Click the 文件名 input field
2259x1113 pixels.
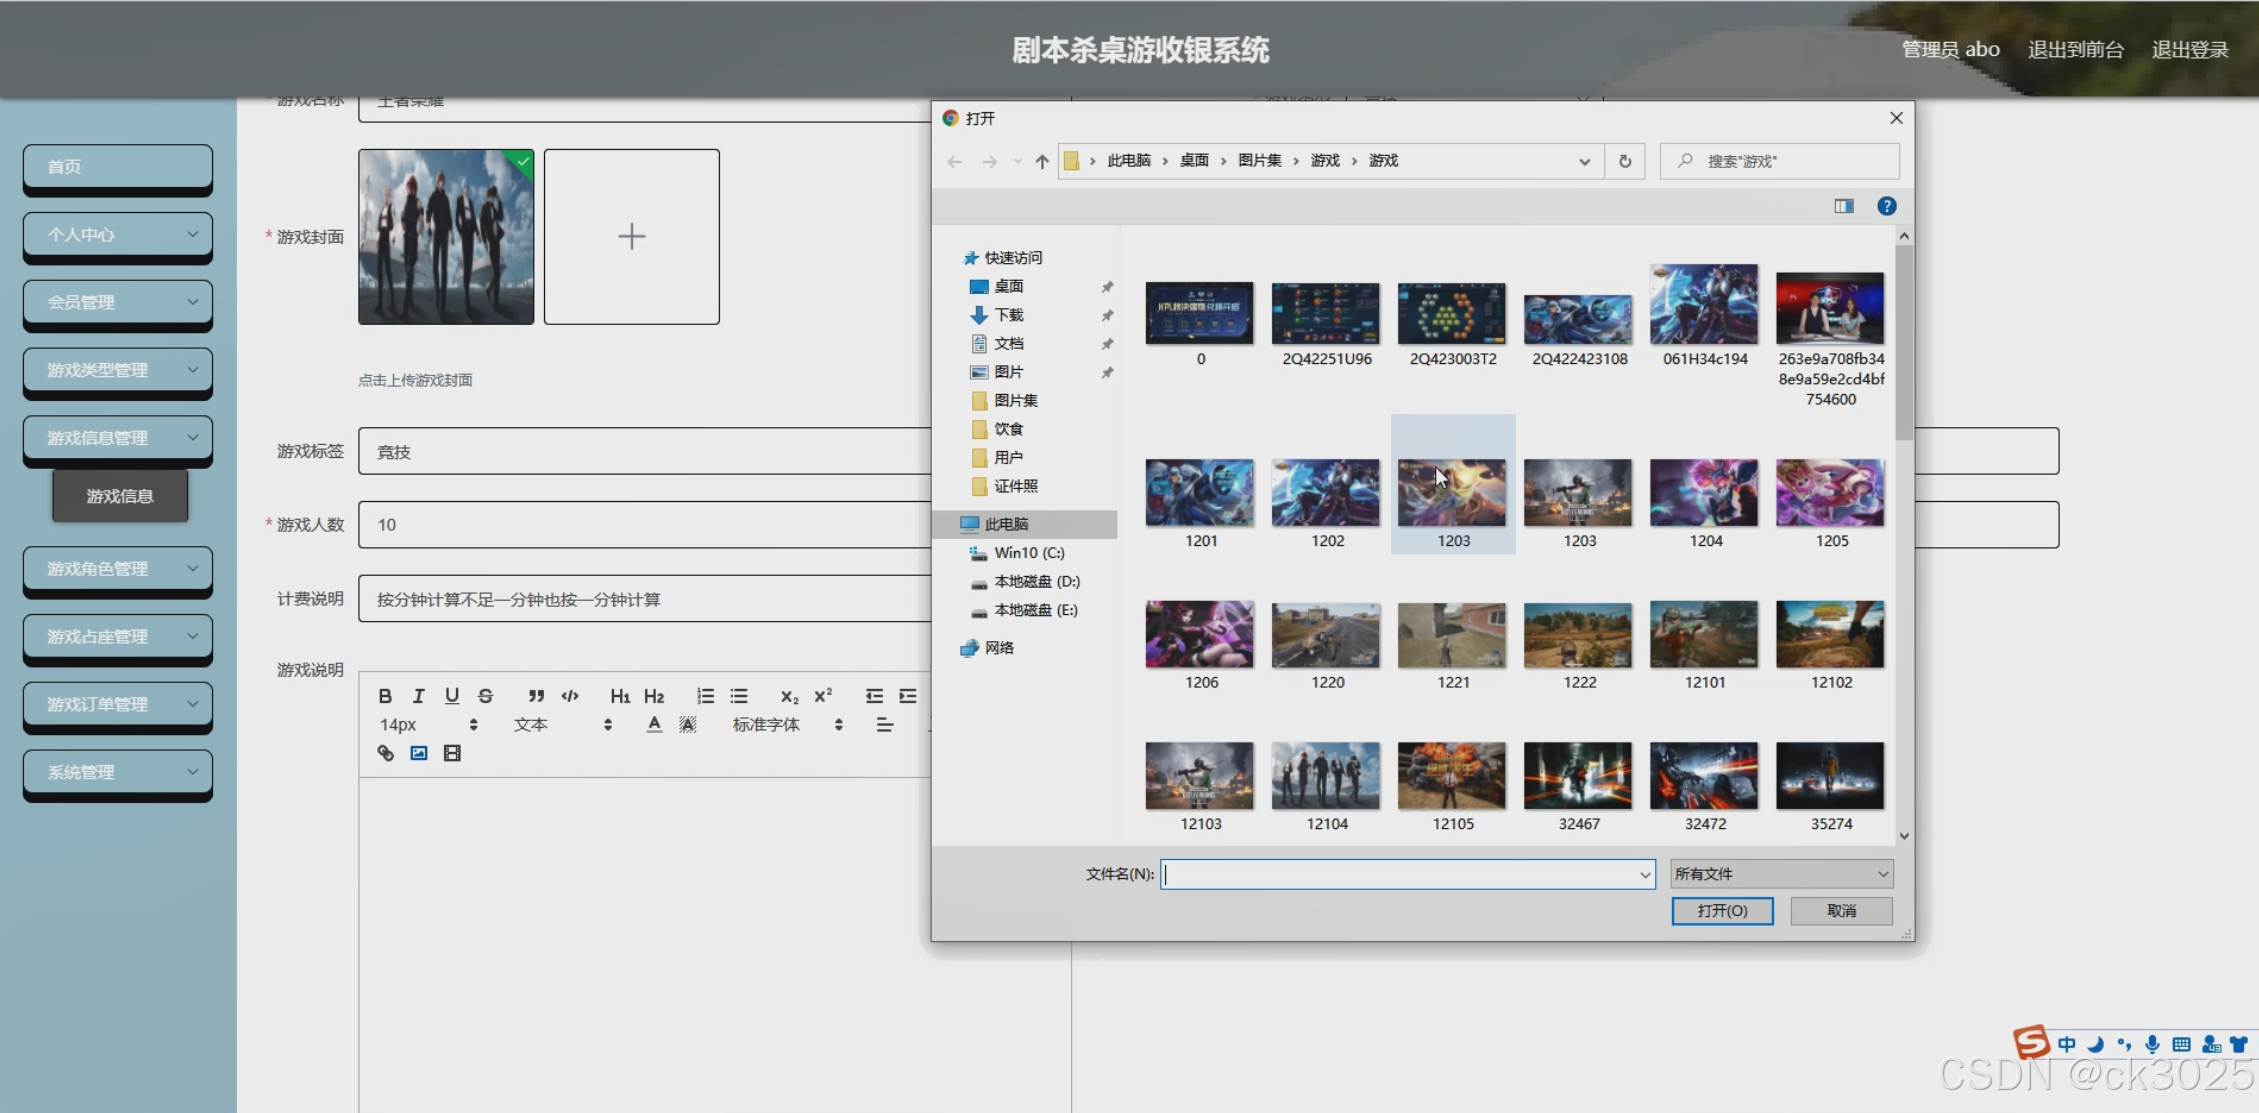click(x=1398, y=875)
